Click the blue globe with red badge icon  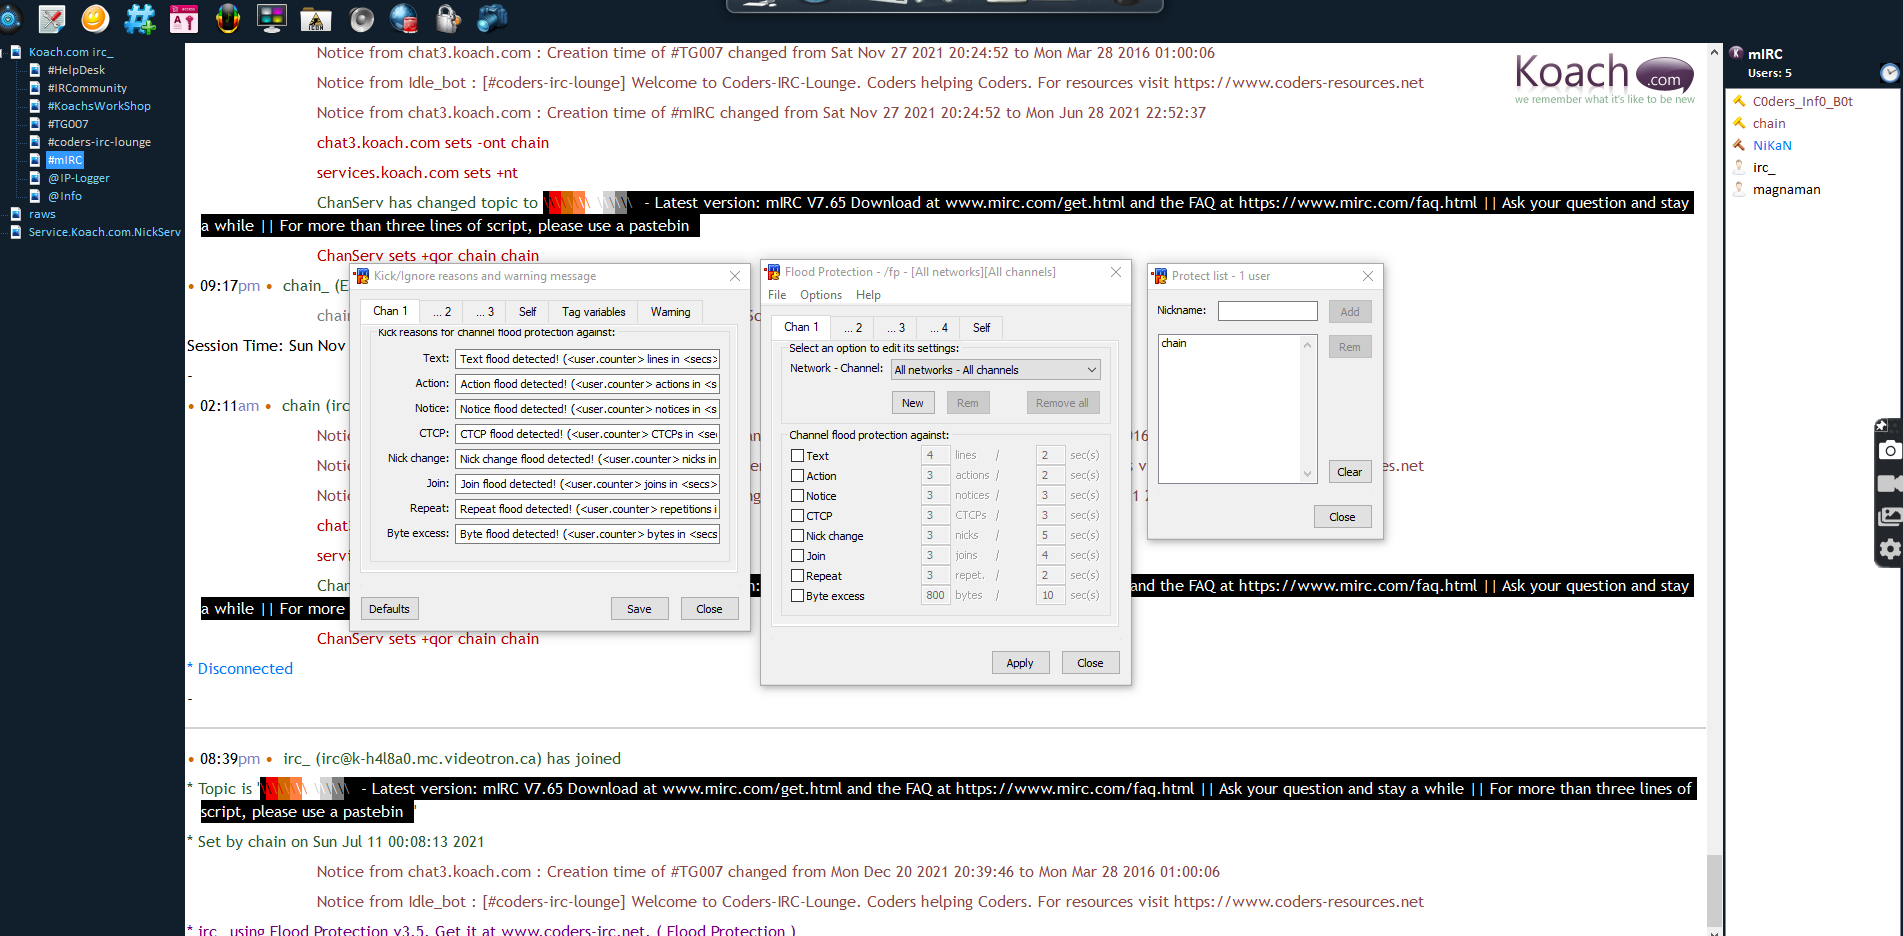[x=404, y=18]
